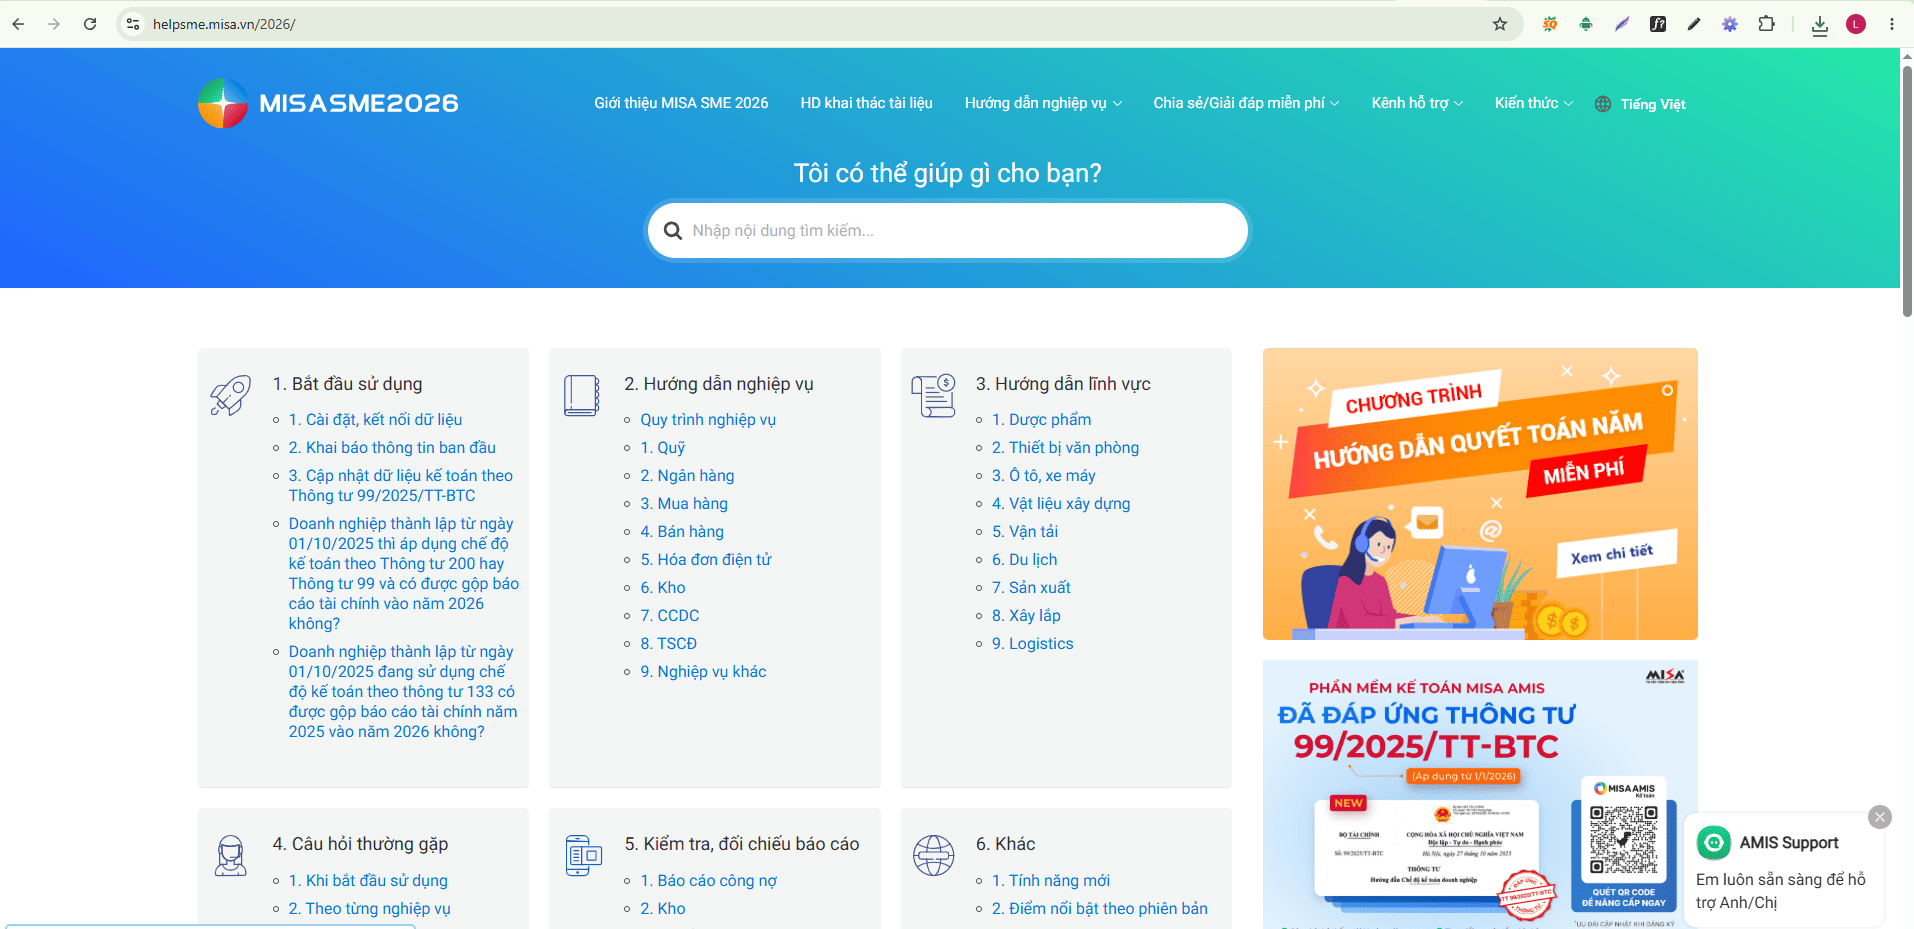1914x929 pixels.
Task: Open the Chrome extensions puzzle icon
Action: click(1766, 24)
